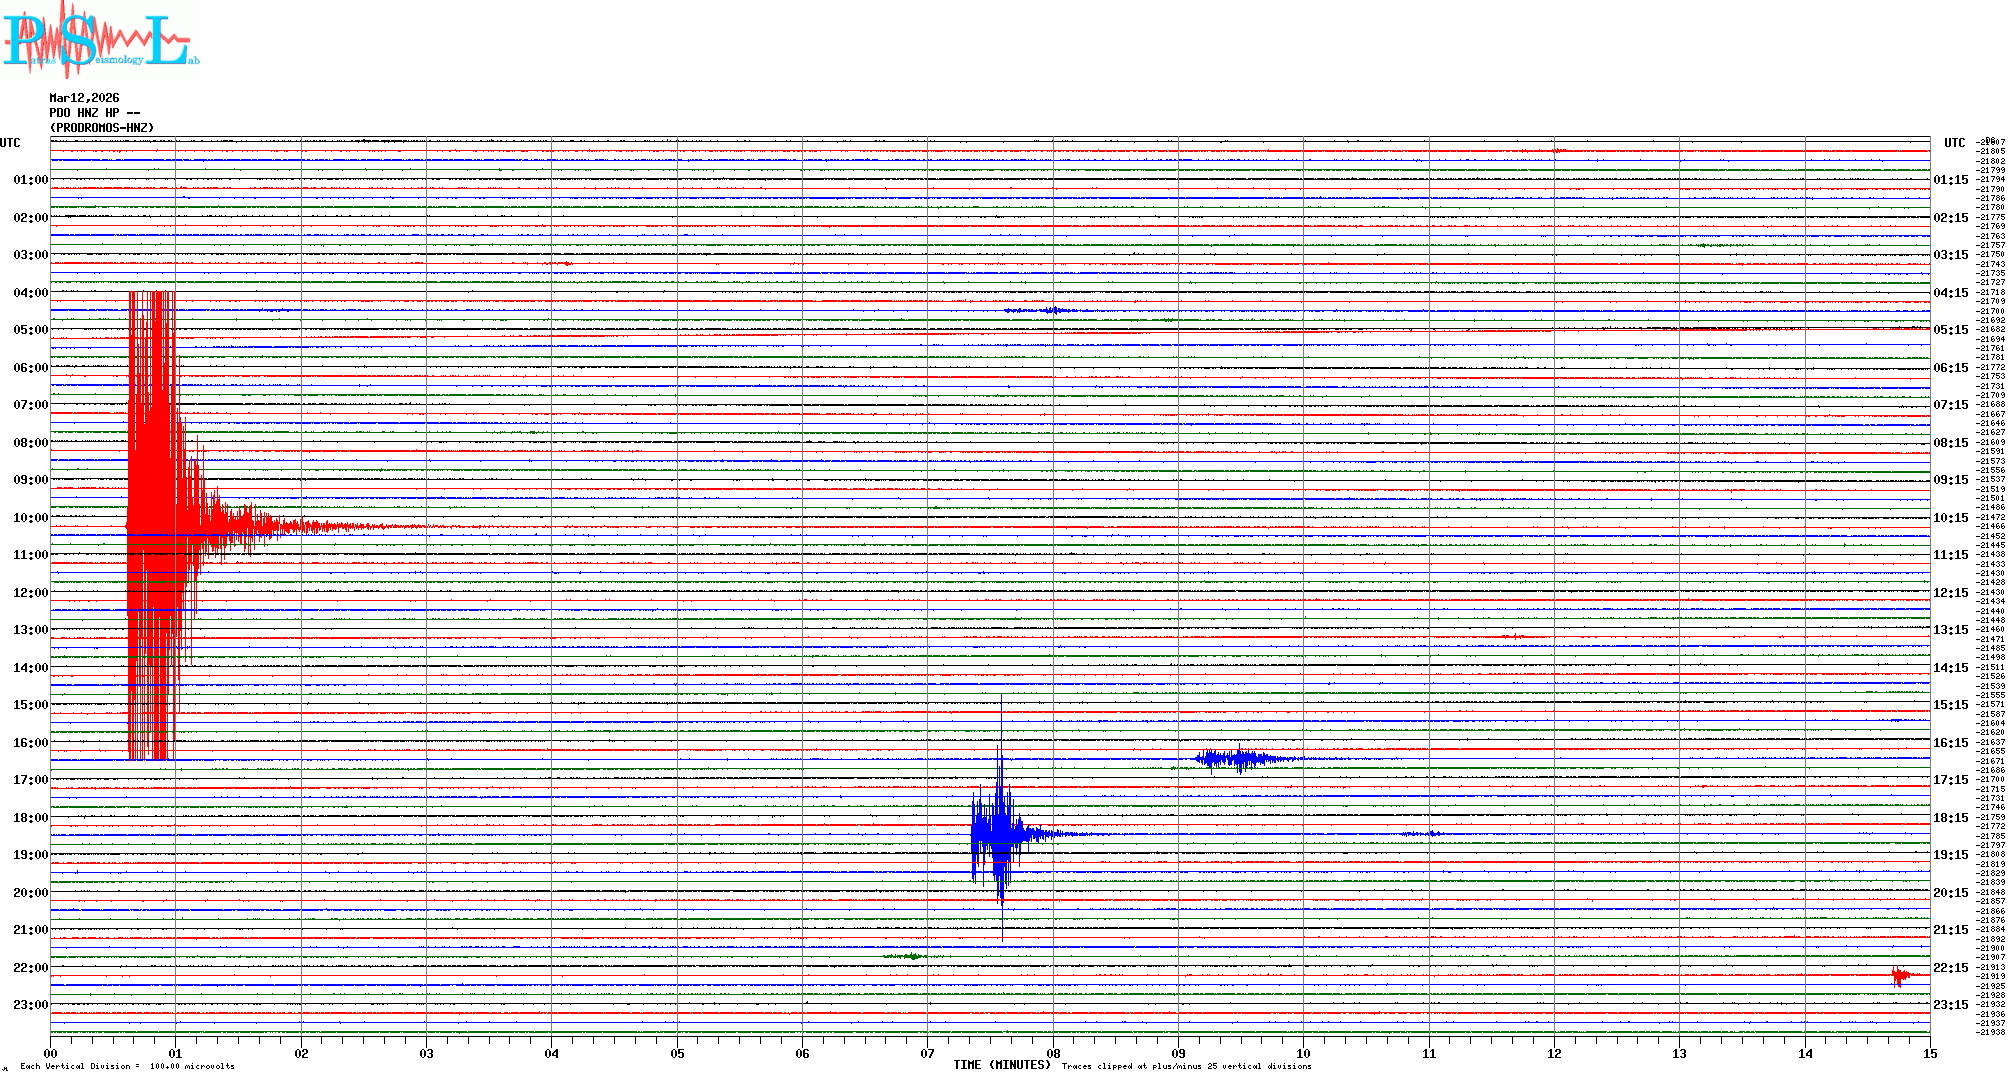2010x1080 pixels.
Task: Click the 08 minute tick on bottom axis
Action: pyautogui.click(x=1053, y=1053)
